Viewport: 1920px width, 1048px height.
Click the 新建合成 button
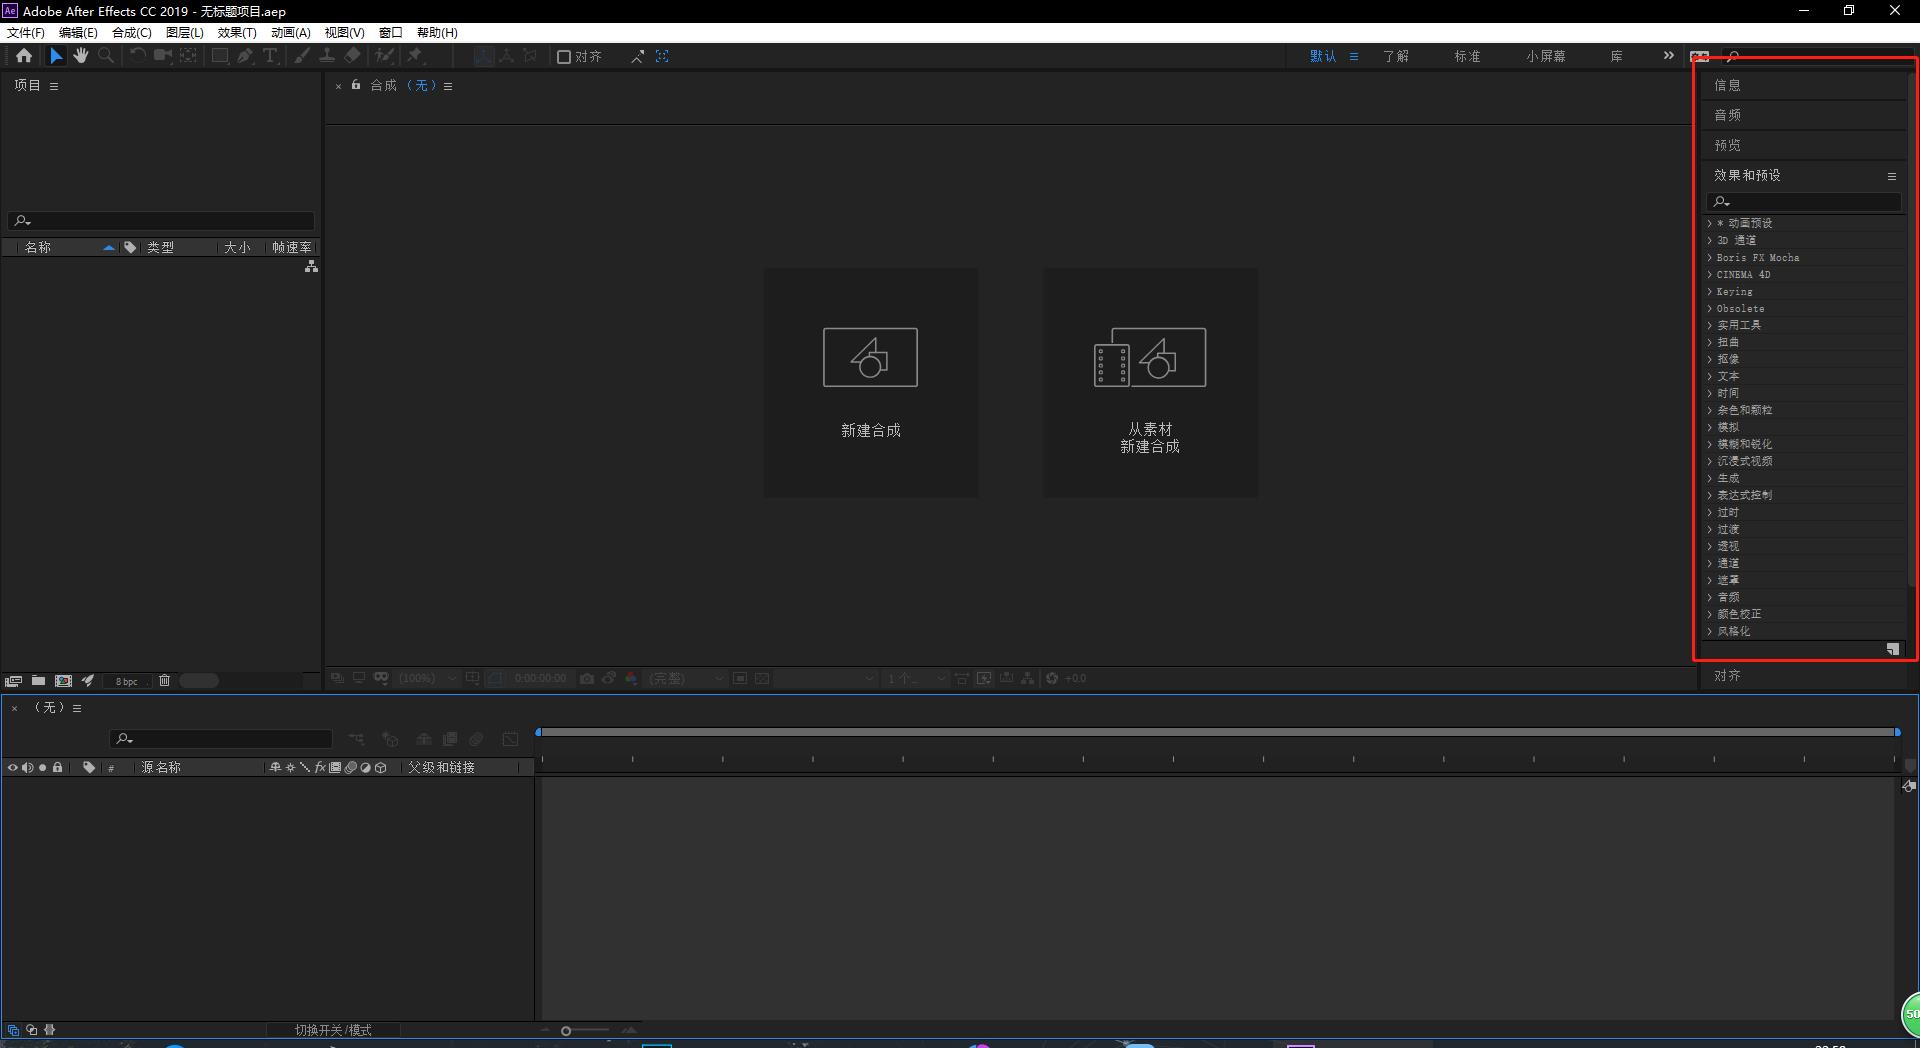click(x=871, y=382)
